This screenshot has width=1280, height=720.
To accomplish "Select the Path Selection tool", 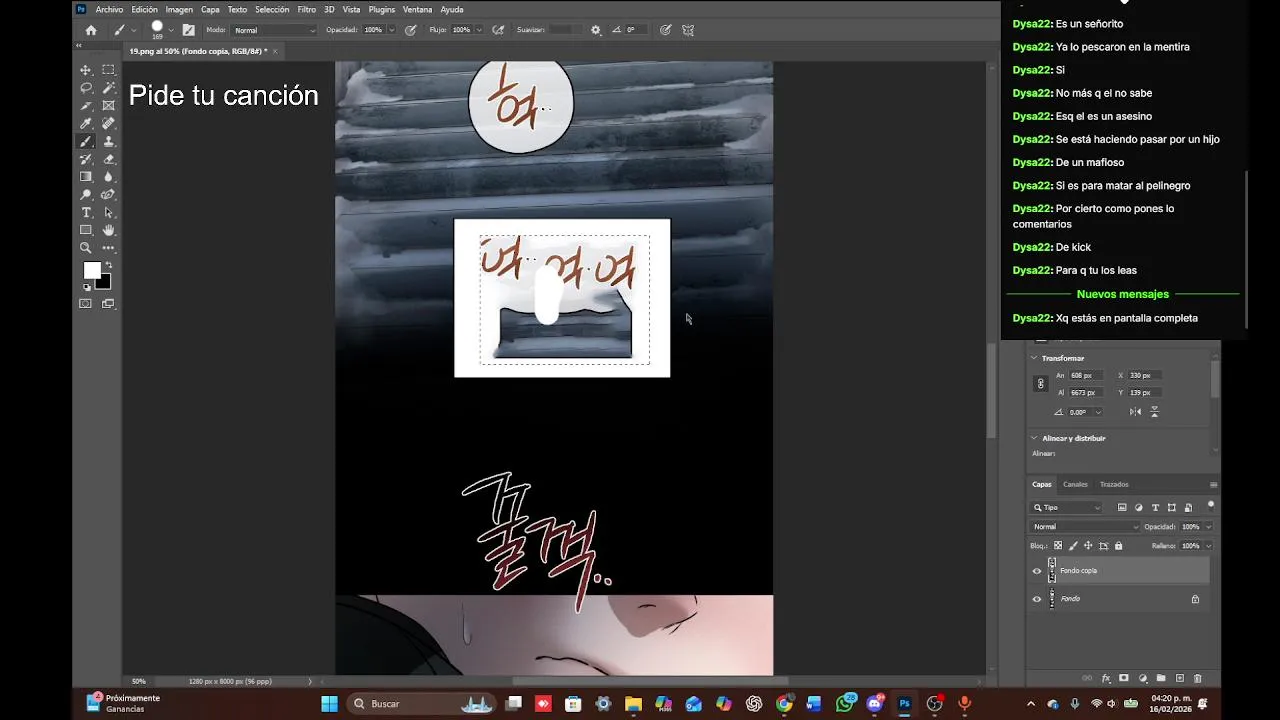I will coord(108,213).
